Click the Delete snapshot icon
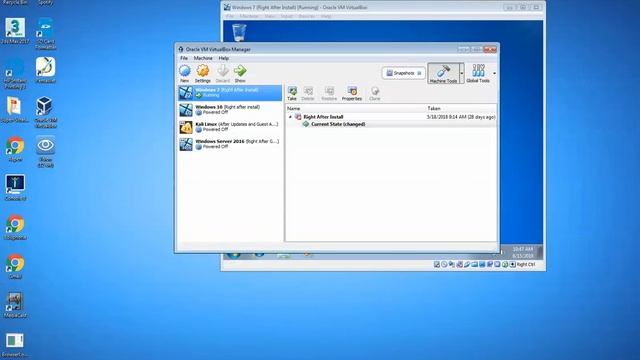 coord(308,91)
